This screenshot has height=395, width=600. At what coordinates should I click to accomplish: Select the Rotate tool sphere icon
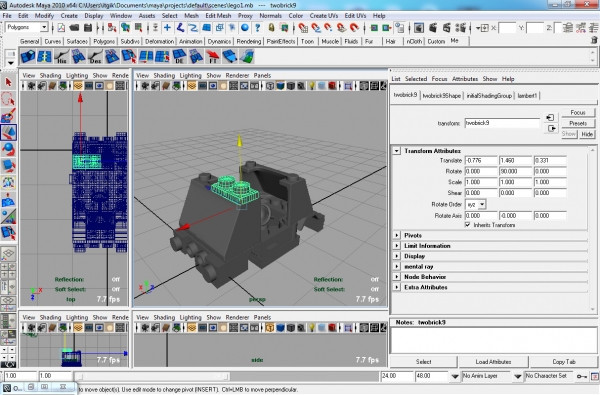(x=8, y=149)
